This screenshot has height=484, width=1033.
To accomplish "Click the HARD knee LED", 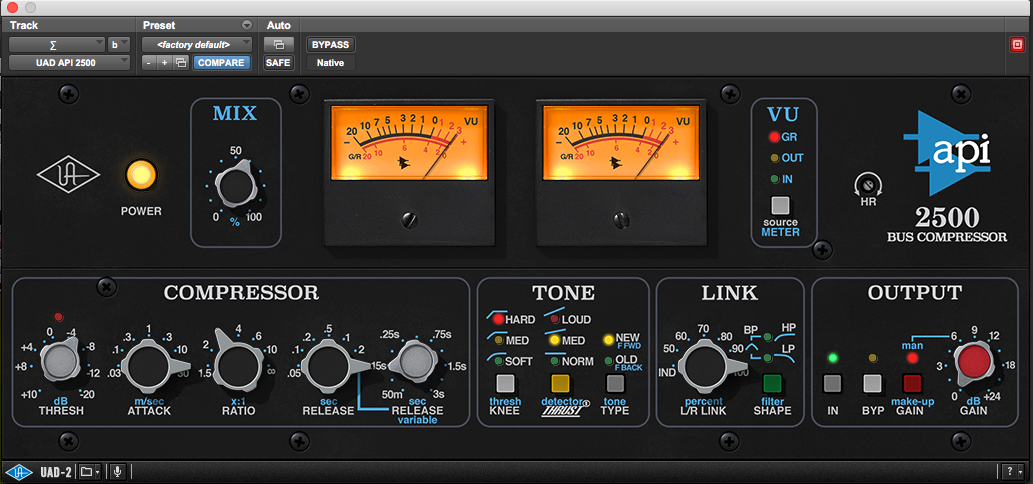I will 499,319.
